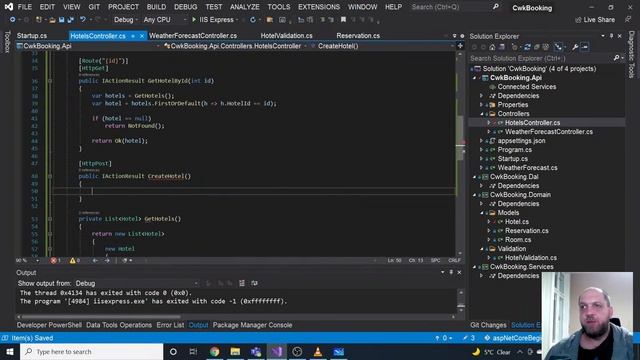Pin the Solution Explorer panel
This screenshot has height=360, width=640.
tap(611, 36)
